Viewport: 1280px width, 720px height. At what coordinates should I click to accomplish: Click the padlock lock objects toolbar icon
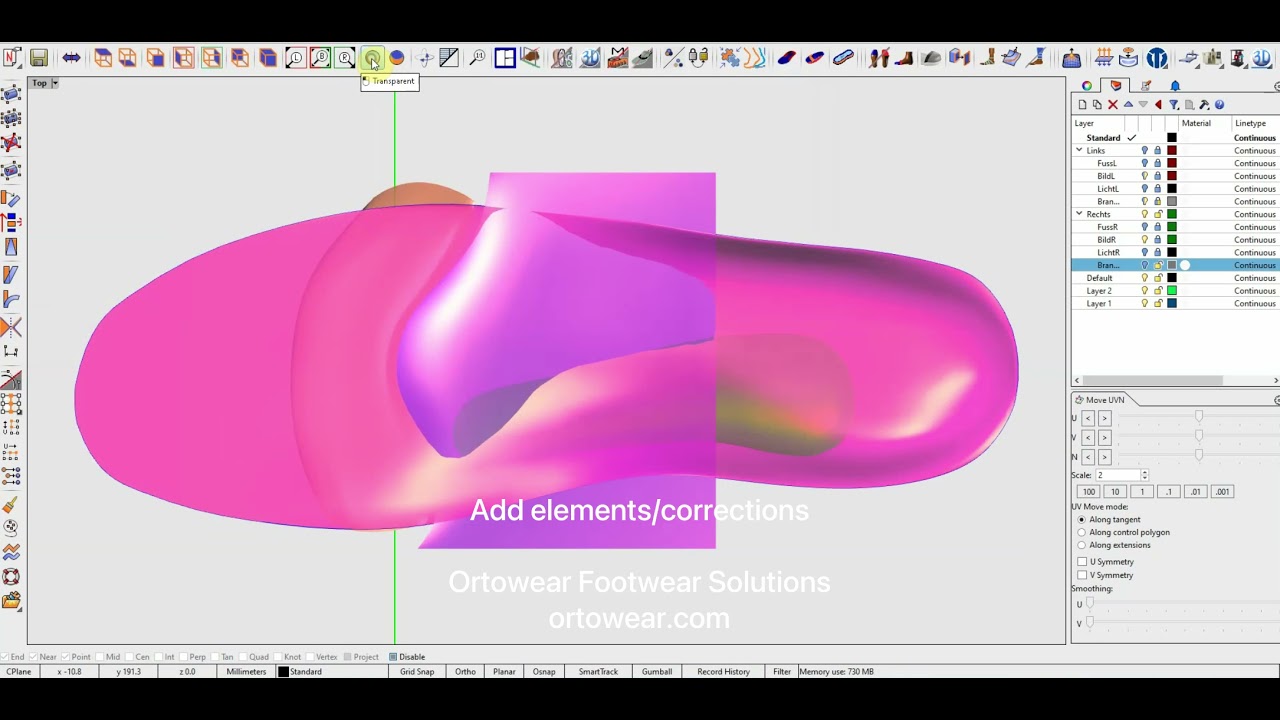coord(698,58)
